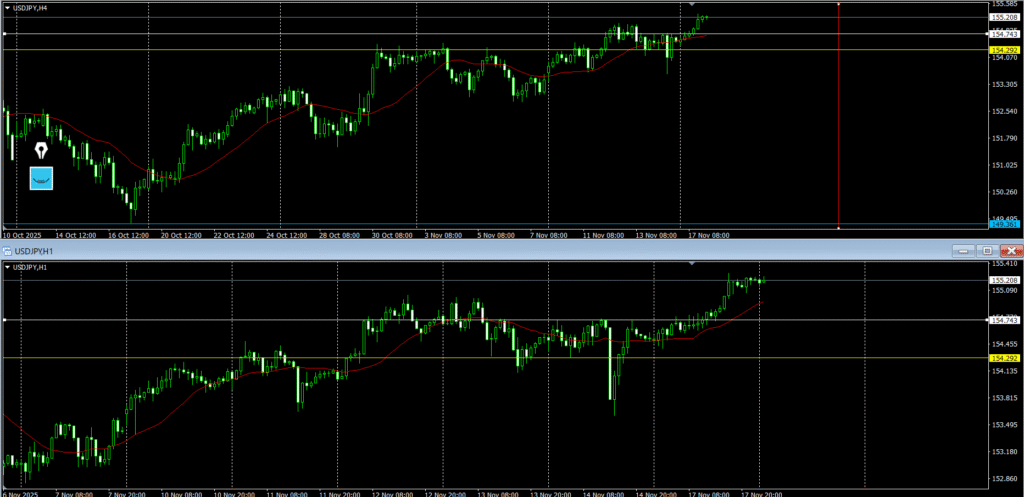Restore the USDJPY,H1 chart window size
The image size is (1024, 497).
[x=986, y=250]
